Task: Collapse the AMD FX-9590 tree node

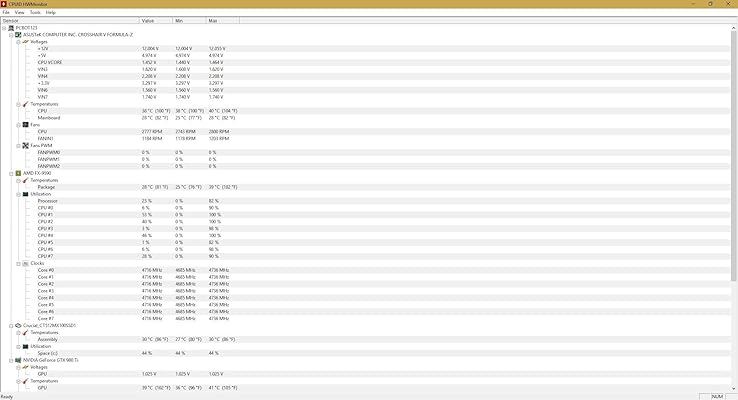Action: tap(11, 173)
